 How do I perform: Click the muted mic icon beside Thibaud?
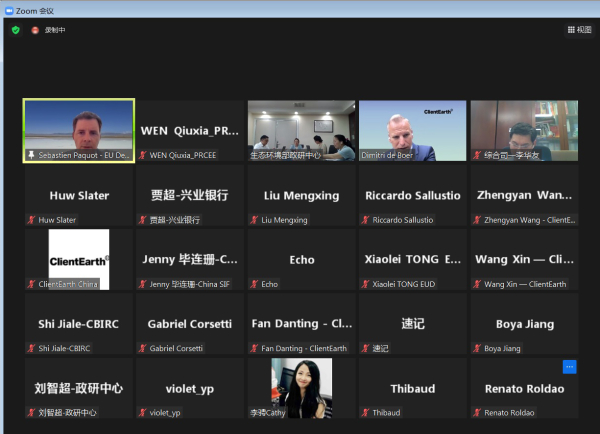pos(366,413)
